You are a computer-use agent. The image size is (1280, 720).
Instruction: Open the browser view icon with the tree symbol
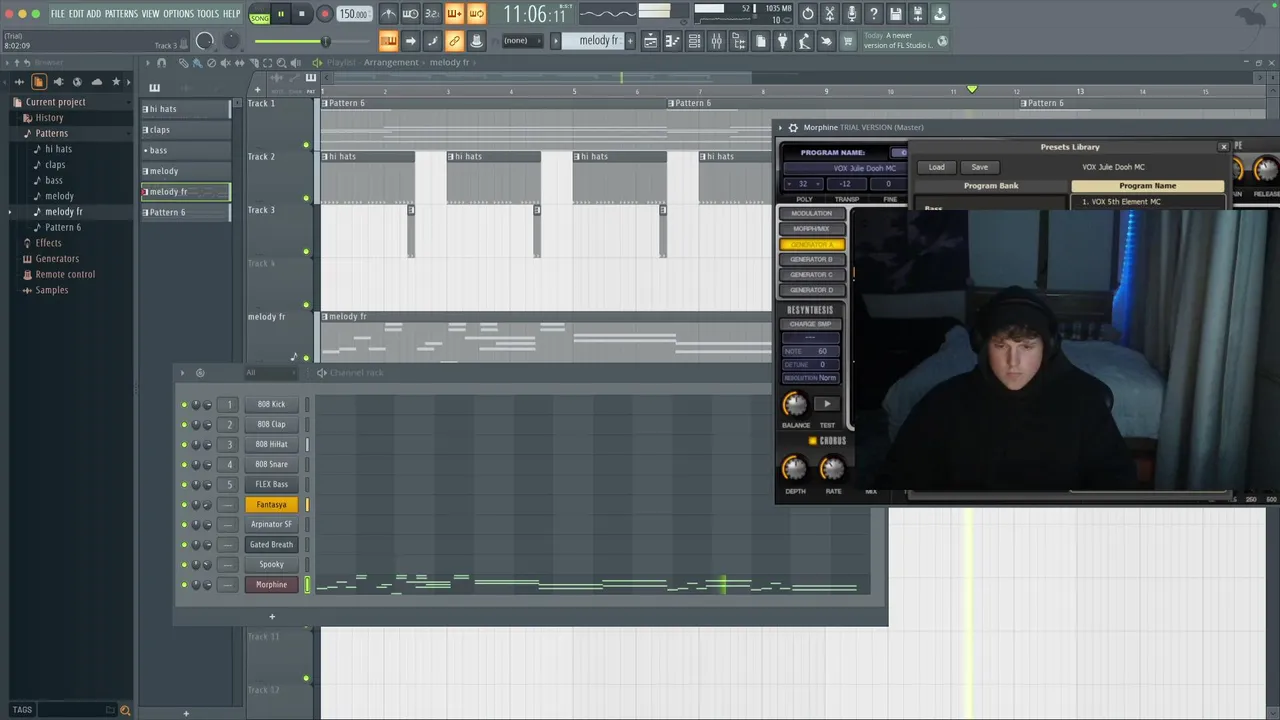(738, 41)
